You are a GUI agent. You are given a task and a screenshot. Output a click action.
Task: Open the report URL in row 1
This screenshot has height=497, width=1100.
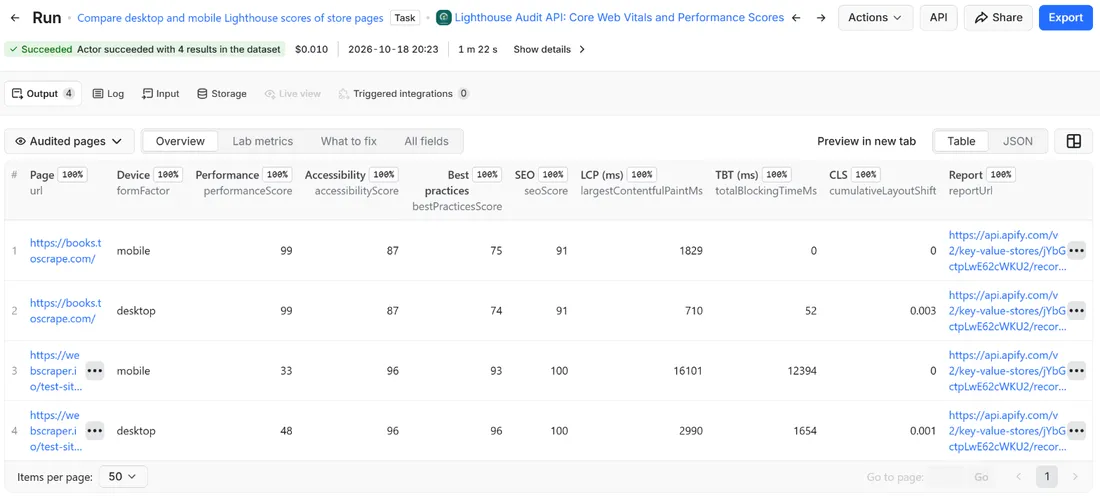pos(1007,251)
